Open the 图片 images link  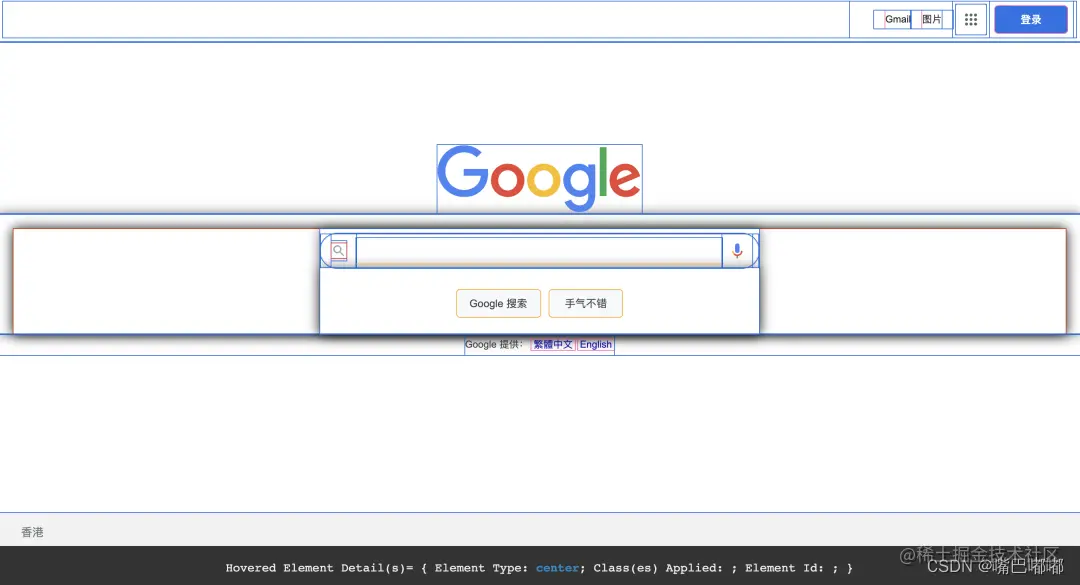point(931,19)
